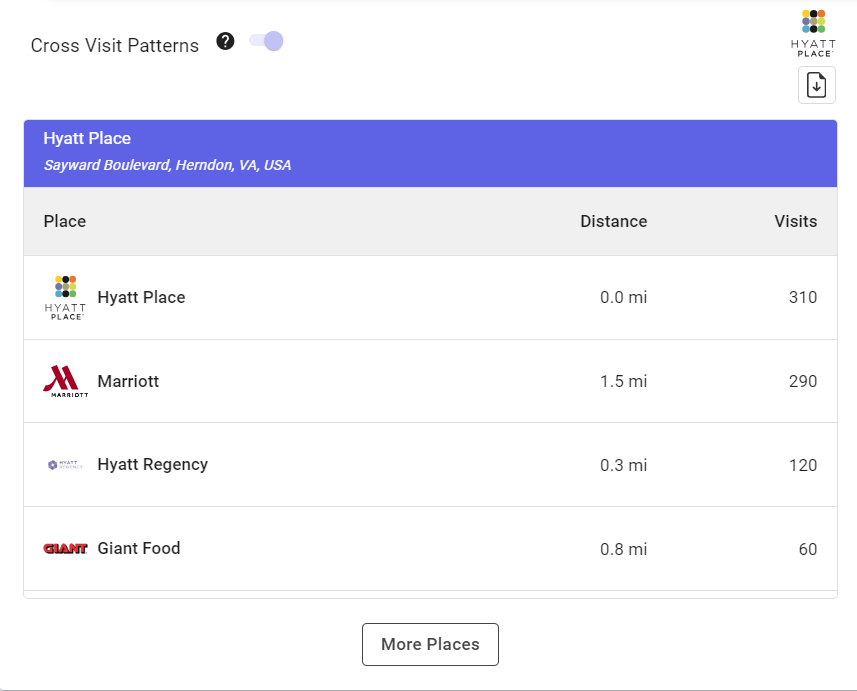The height and width of the screenshot is (691, 857).
Task: Click the Hyatt Place name in first row
Action: (x=141, y=297)
